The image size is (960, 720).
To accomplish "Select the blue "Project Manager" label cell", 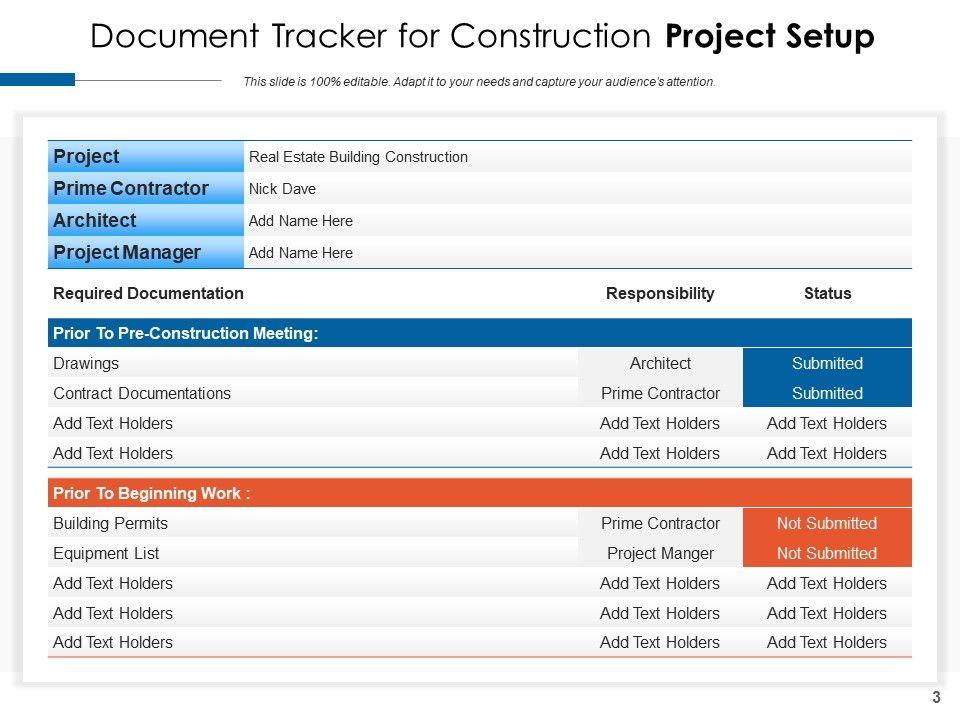I will [x=146, y=253].
